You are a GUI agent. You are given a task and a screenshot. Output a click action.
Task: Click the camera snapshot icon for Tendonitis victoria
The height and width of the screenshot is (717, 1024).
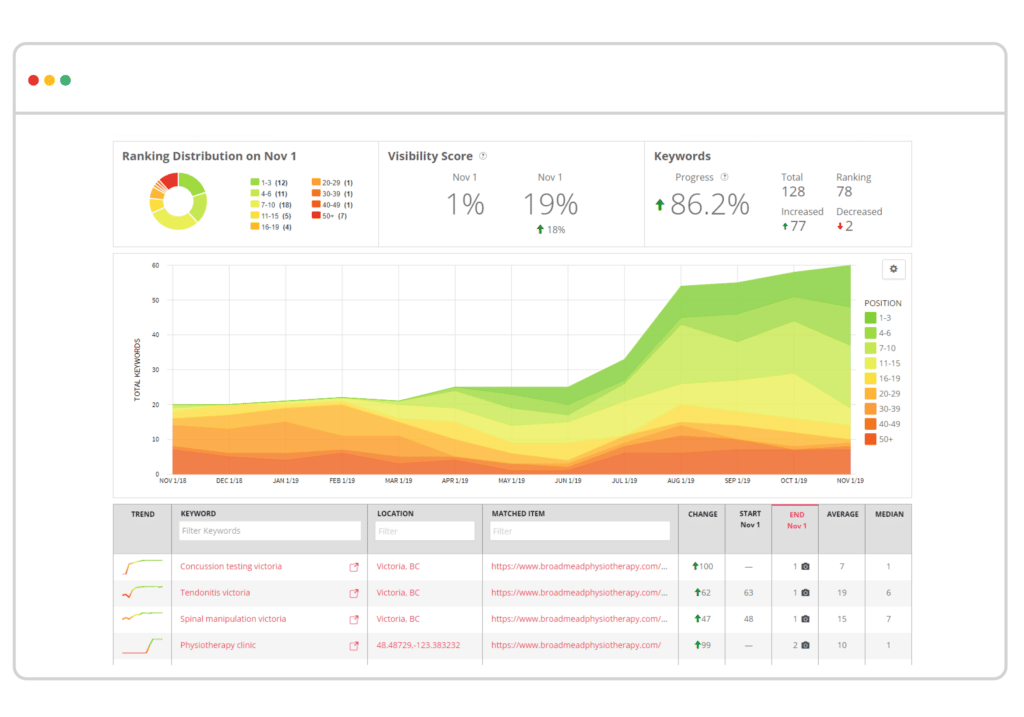tap(805, 592)
